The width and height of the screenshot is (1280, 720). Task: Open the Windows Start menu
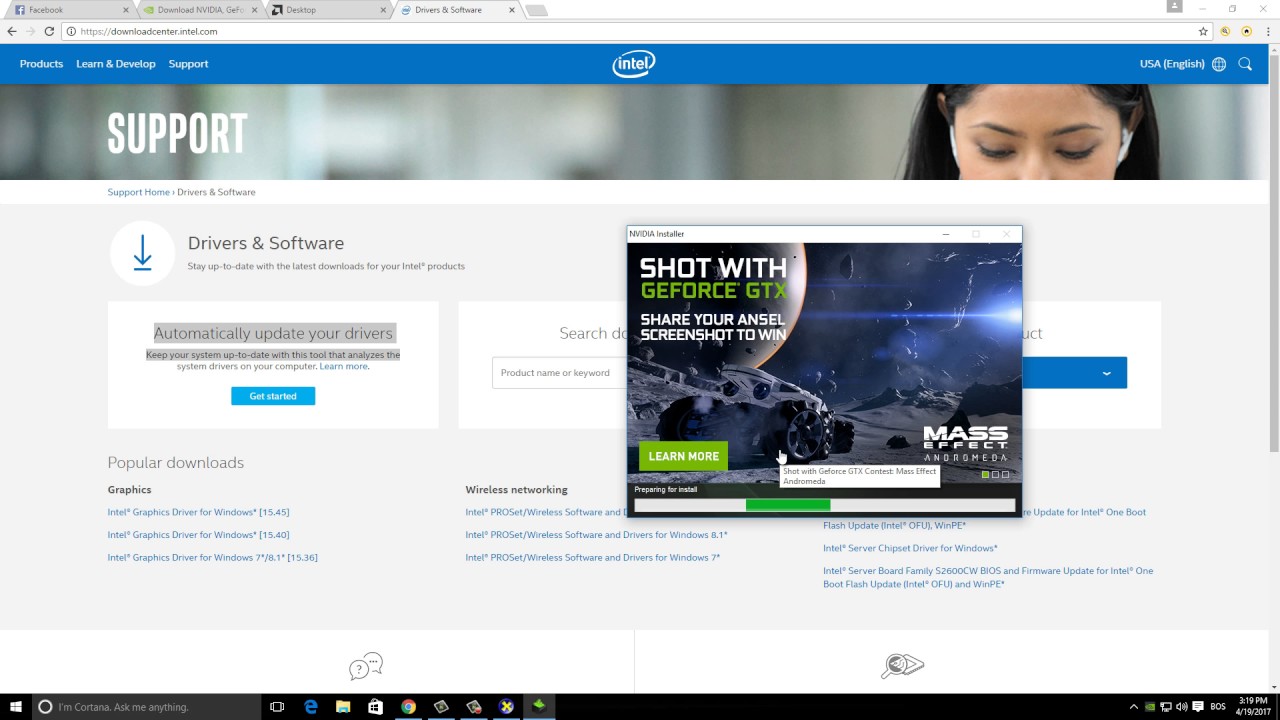16,706
